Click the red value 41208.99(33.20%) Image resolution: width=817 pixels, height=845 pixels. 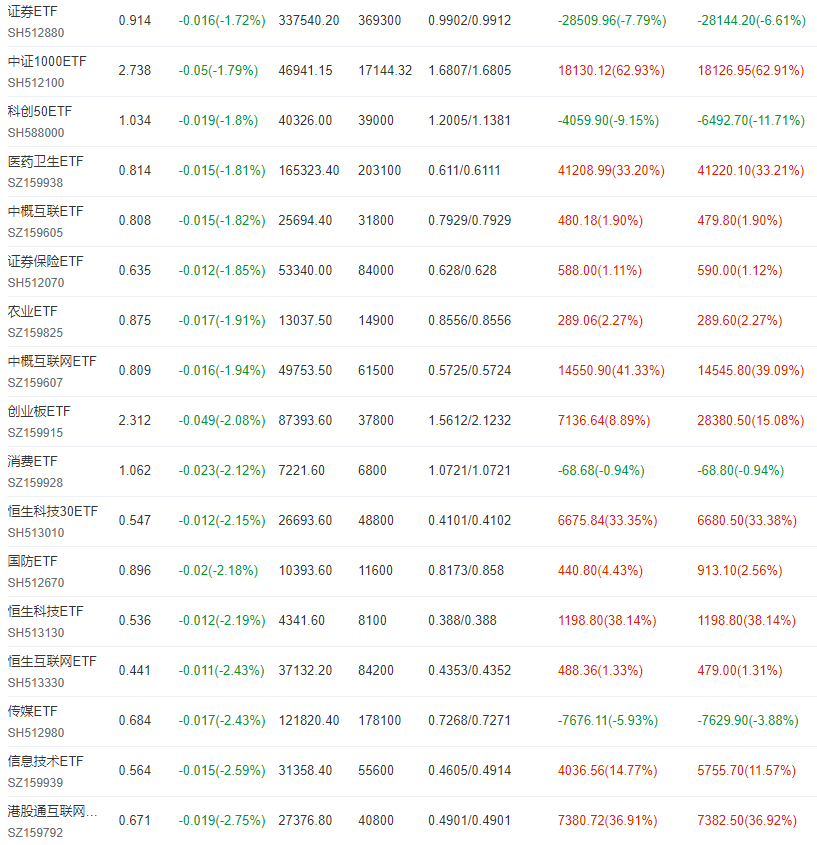point(610,170)
